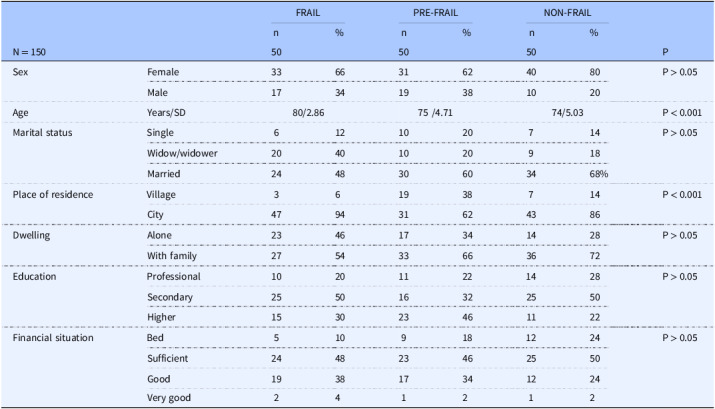Select the Sex row label
Screen dimensions: 715x409
tap(22, 72)
